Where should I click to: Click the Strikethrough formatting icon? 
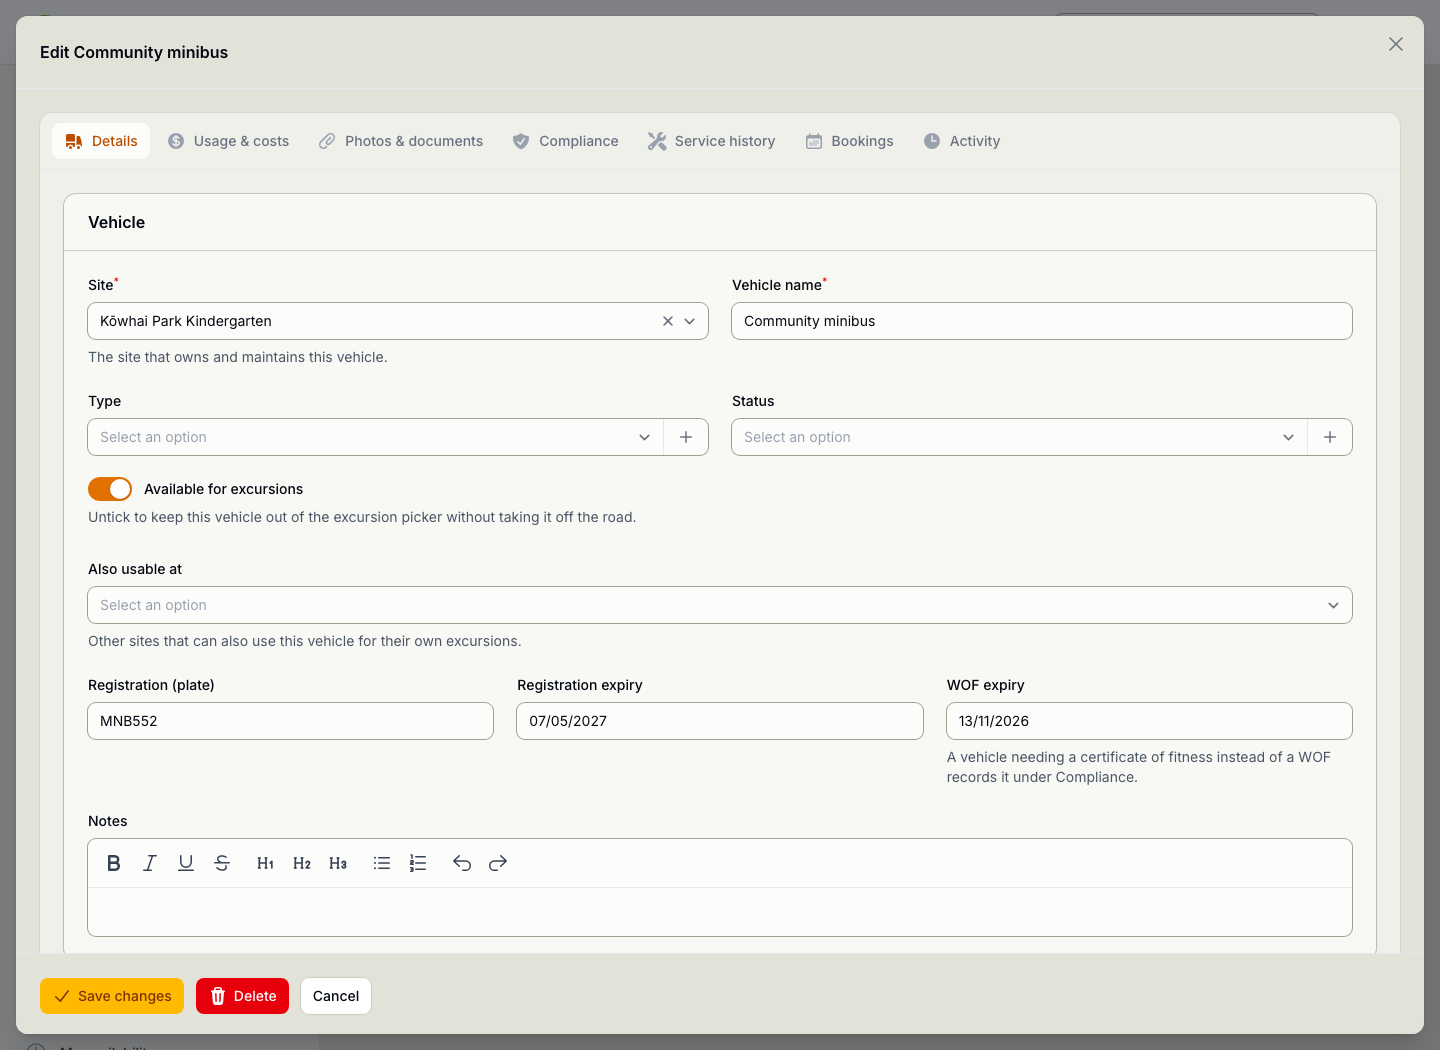point(222,863)
